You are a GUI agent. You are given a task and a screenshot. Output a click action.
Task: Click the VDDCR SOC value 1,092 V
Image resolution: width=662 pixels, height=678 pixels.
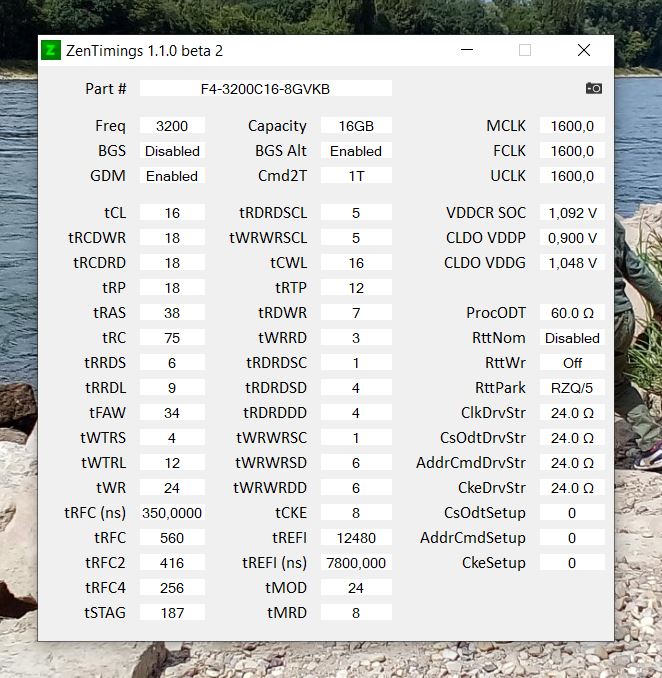[572, 213]
